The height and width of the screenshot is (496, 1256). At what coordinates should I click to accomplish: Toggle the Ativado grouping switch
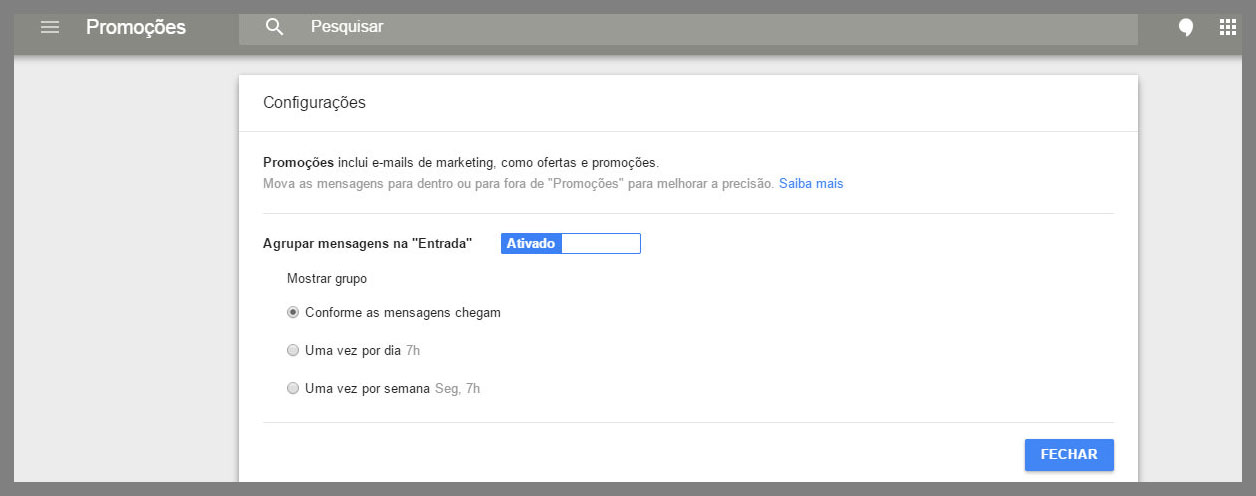(571, 243)
